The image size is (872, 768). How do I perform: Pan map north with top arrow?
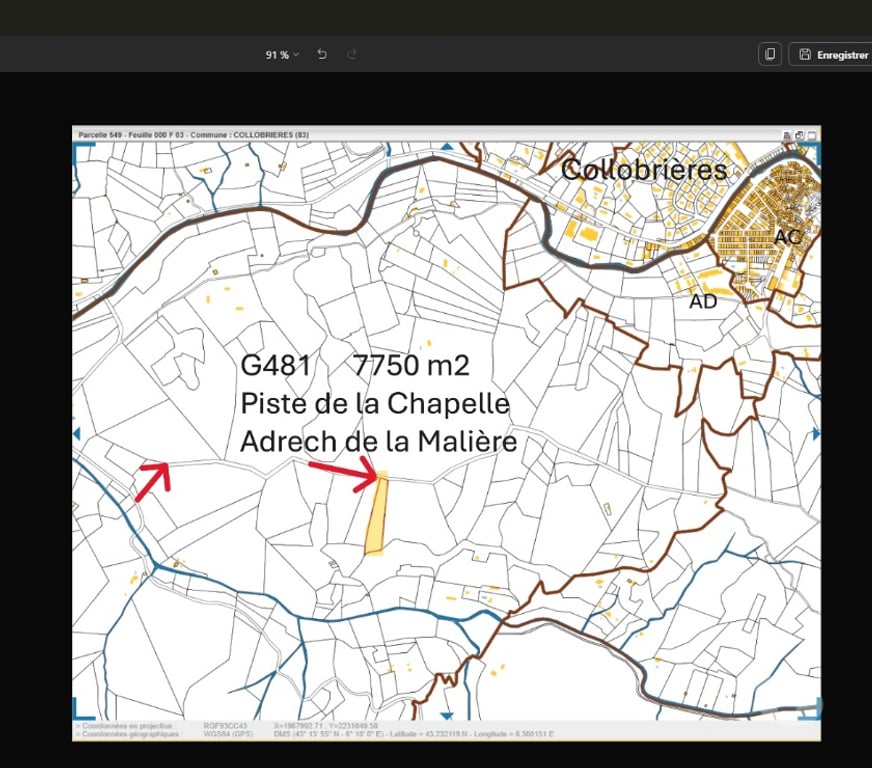447,148
